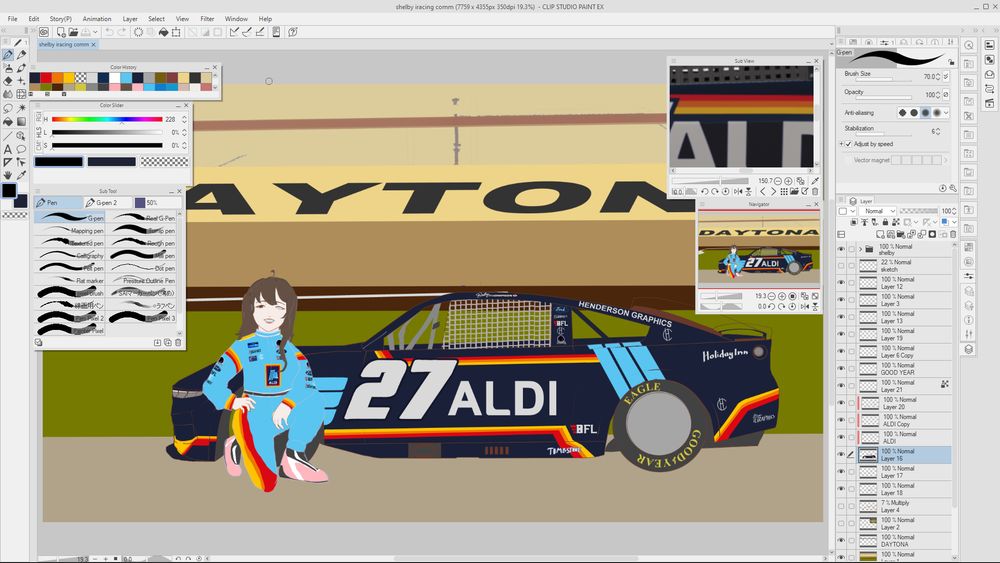
Task: Open the Anti-aliasing dropdown arrow
Action: pyautogui.click(x=946, y=113)
